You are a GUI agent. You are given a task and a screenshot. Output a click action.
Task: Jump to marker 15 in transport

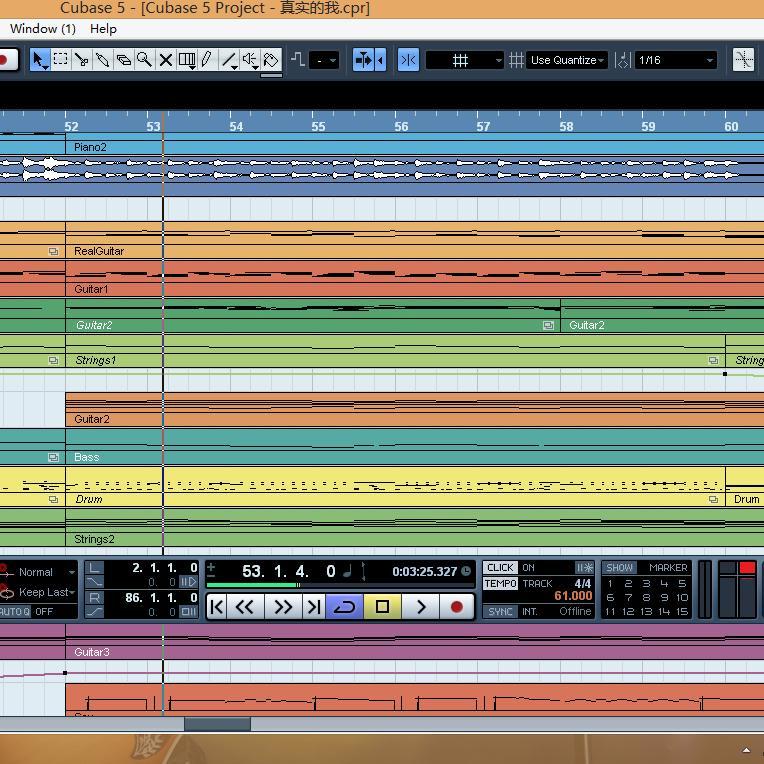682,611
